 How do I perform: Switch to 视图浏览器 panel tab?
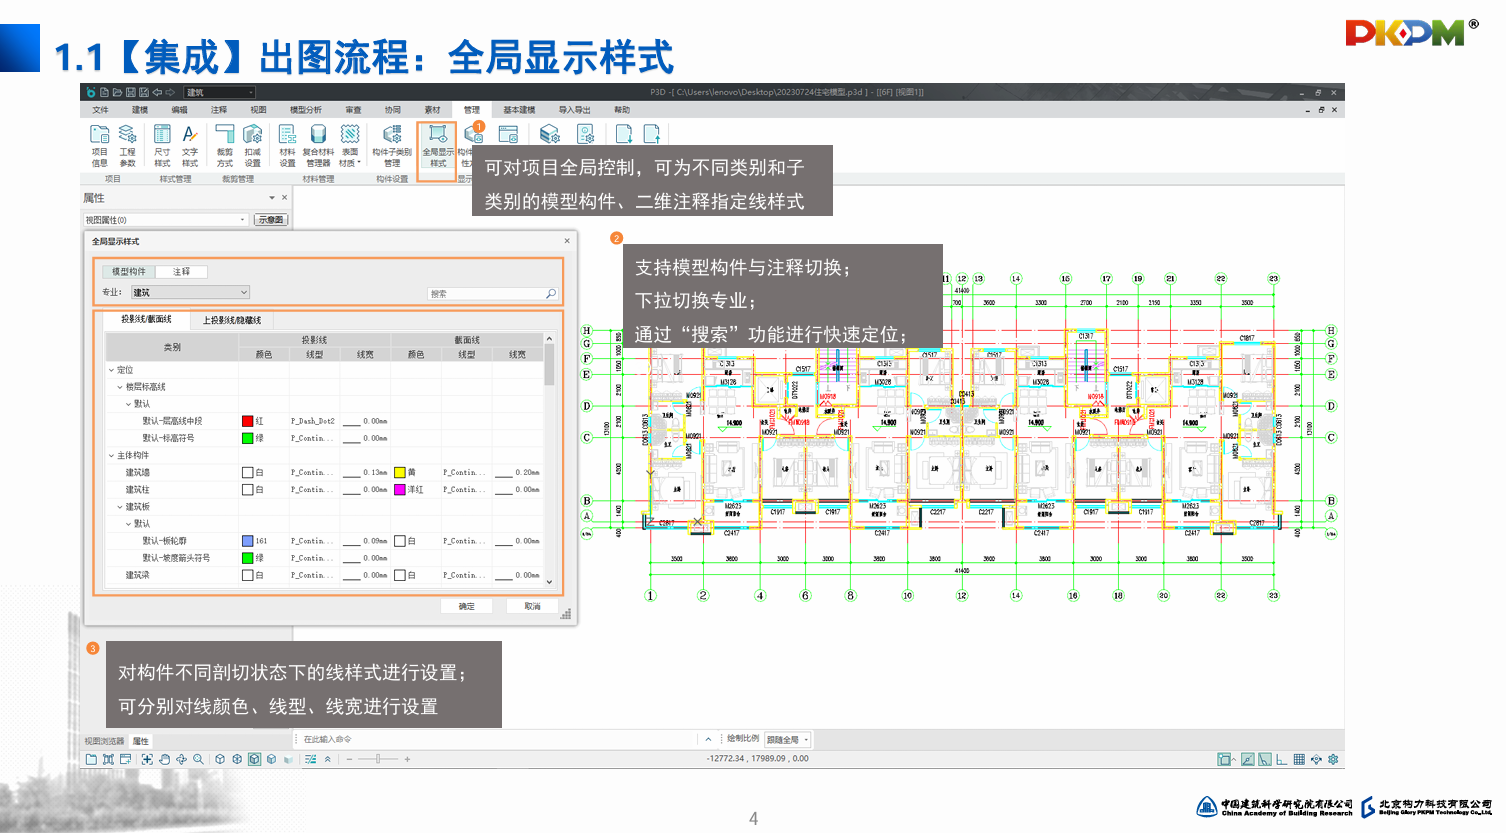[104, 741]
